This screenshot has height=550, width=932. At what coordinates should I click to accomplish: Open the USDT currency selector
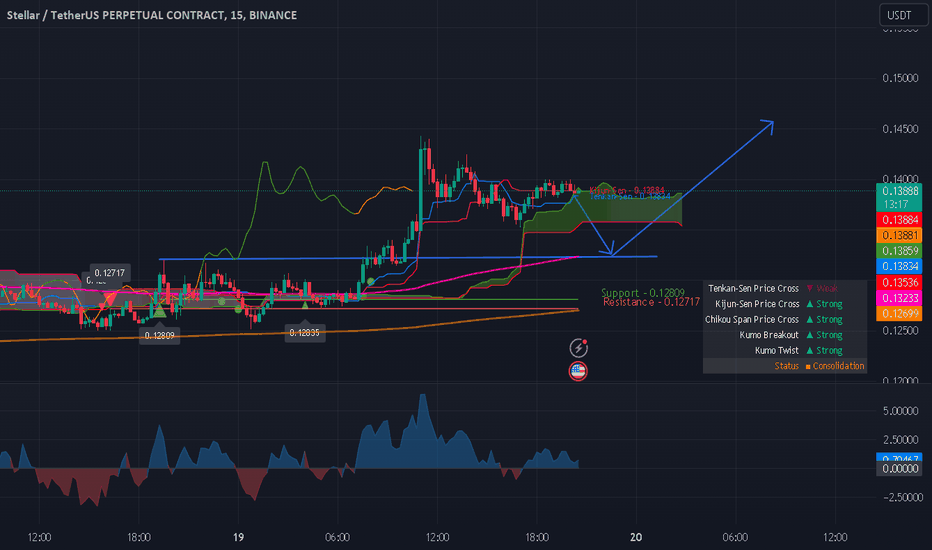coord(903,15)
